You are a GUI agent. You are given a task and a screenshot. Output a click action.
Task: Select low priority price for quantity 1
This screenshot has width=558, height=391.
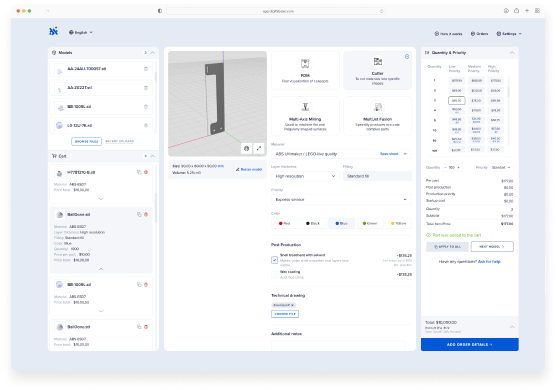pos(457,81)
